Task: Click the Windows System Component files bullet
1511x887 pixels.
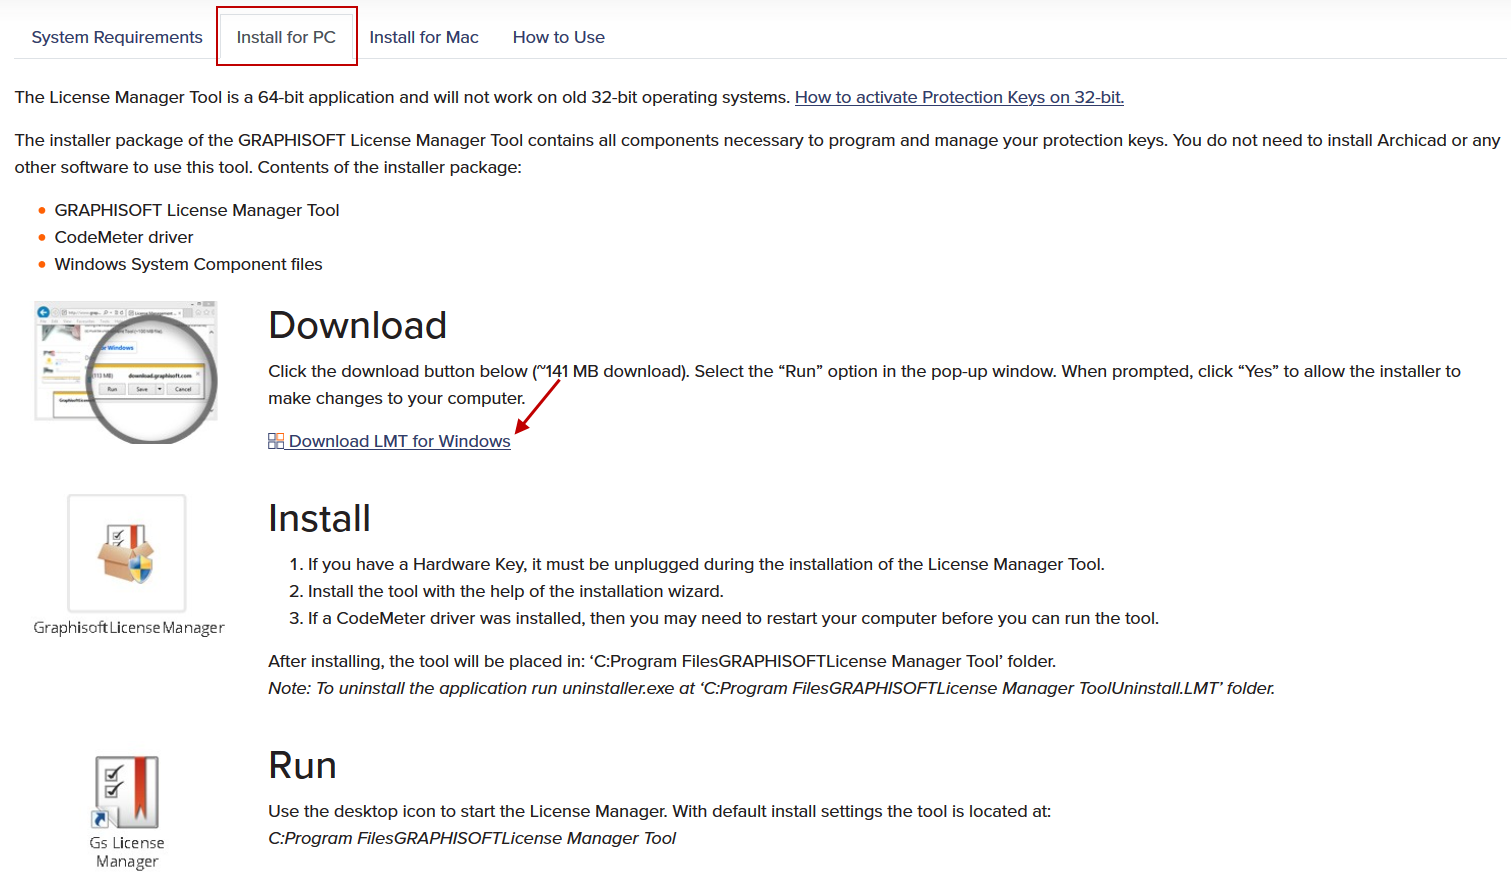Action: pyautogui.click(x=188, y=264)
